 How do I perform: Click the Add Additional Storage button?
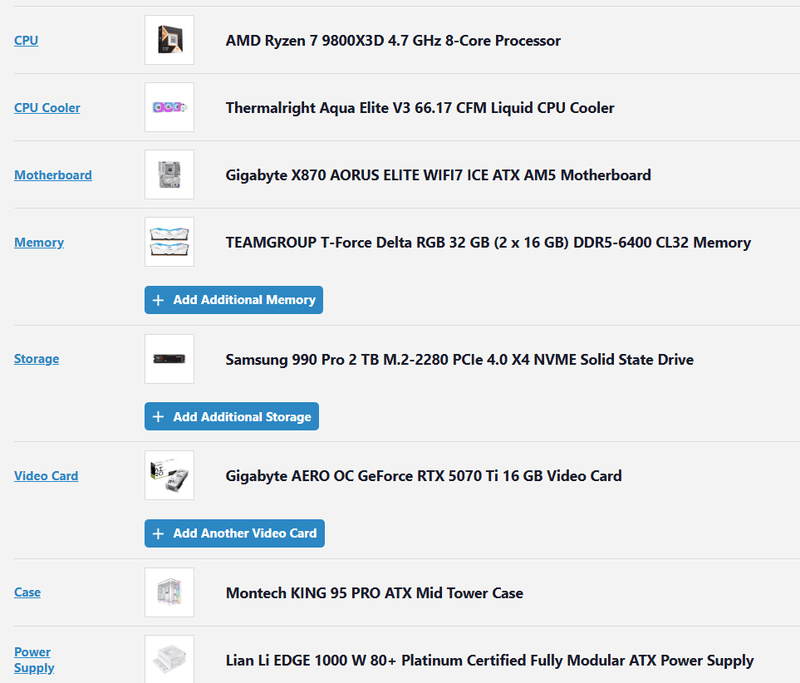[232, 416]
